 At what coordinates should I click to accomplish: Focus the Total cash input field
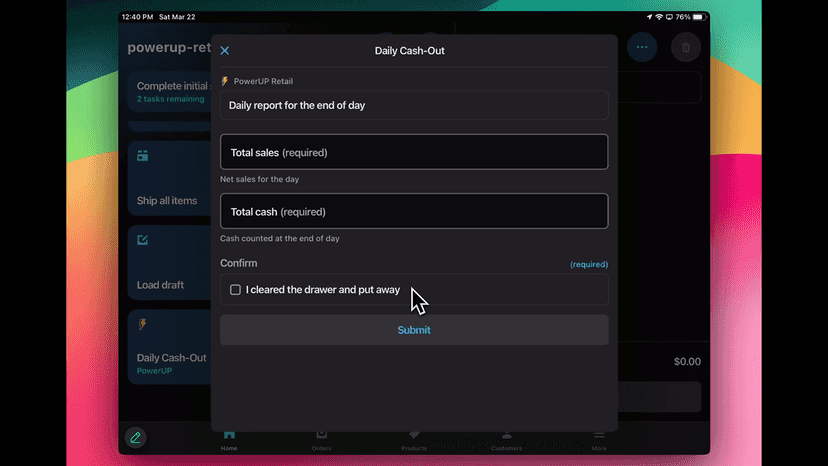click(x=414, y=211)
